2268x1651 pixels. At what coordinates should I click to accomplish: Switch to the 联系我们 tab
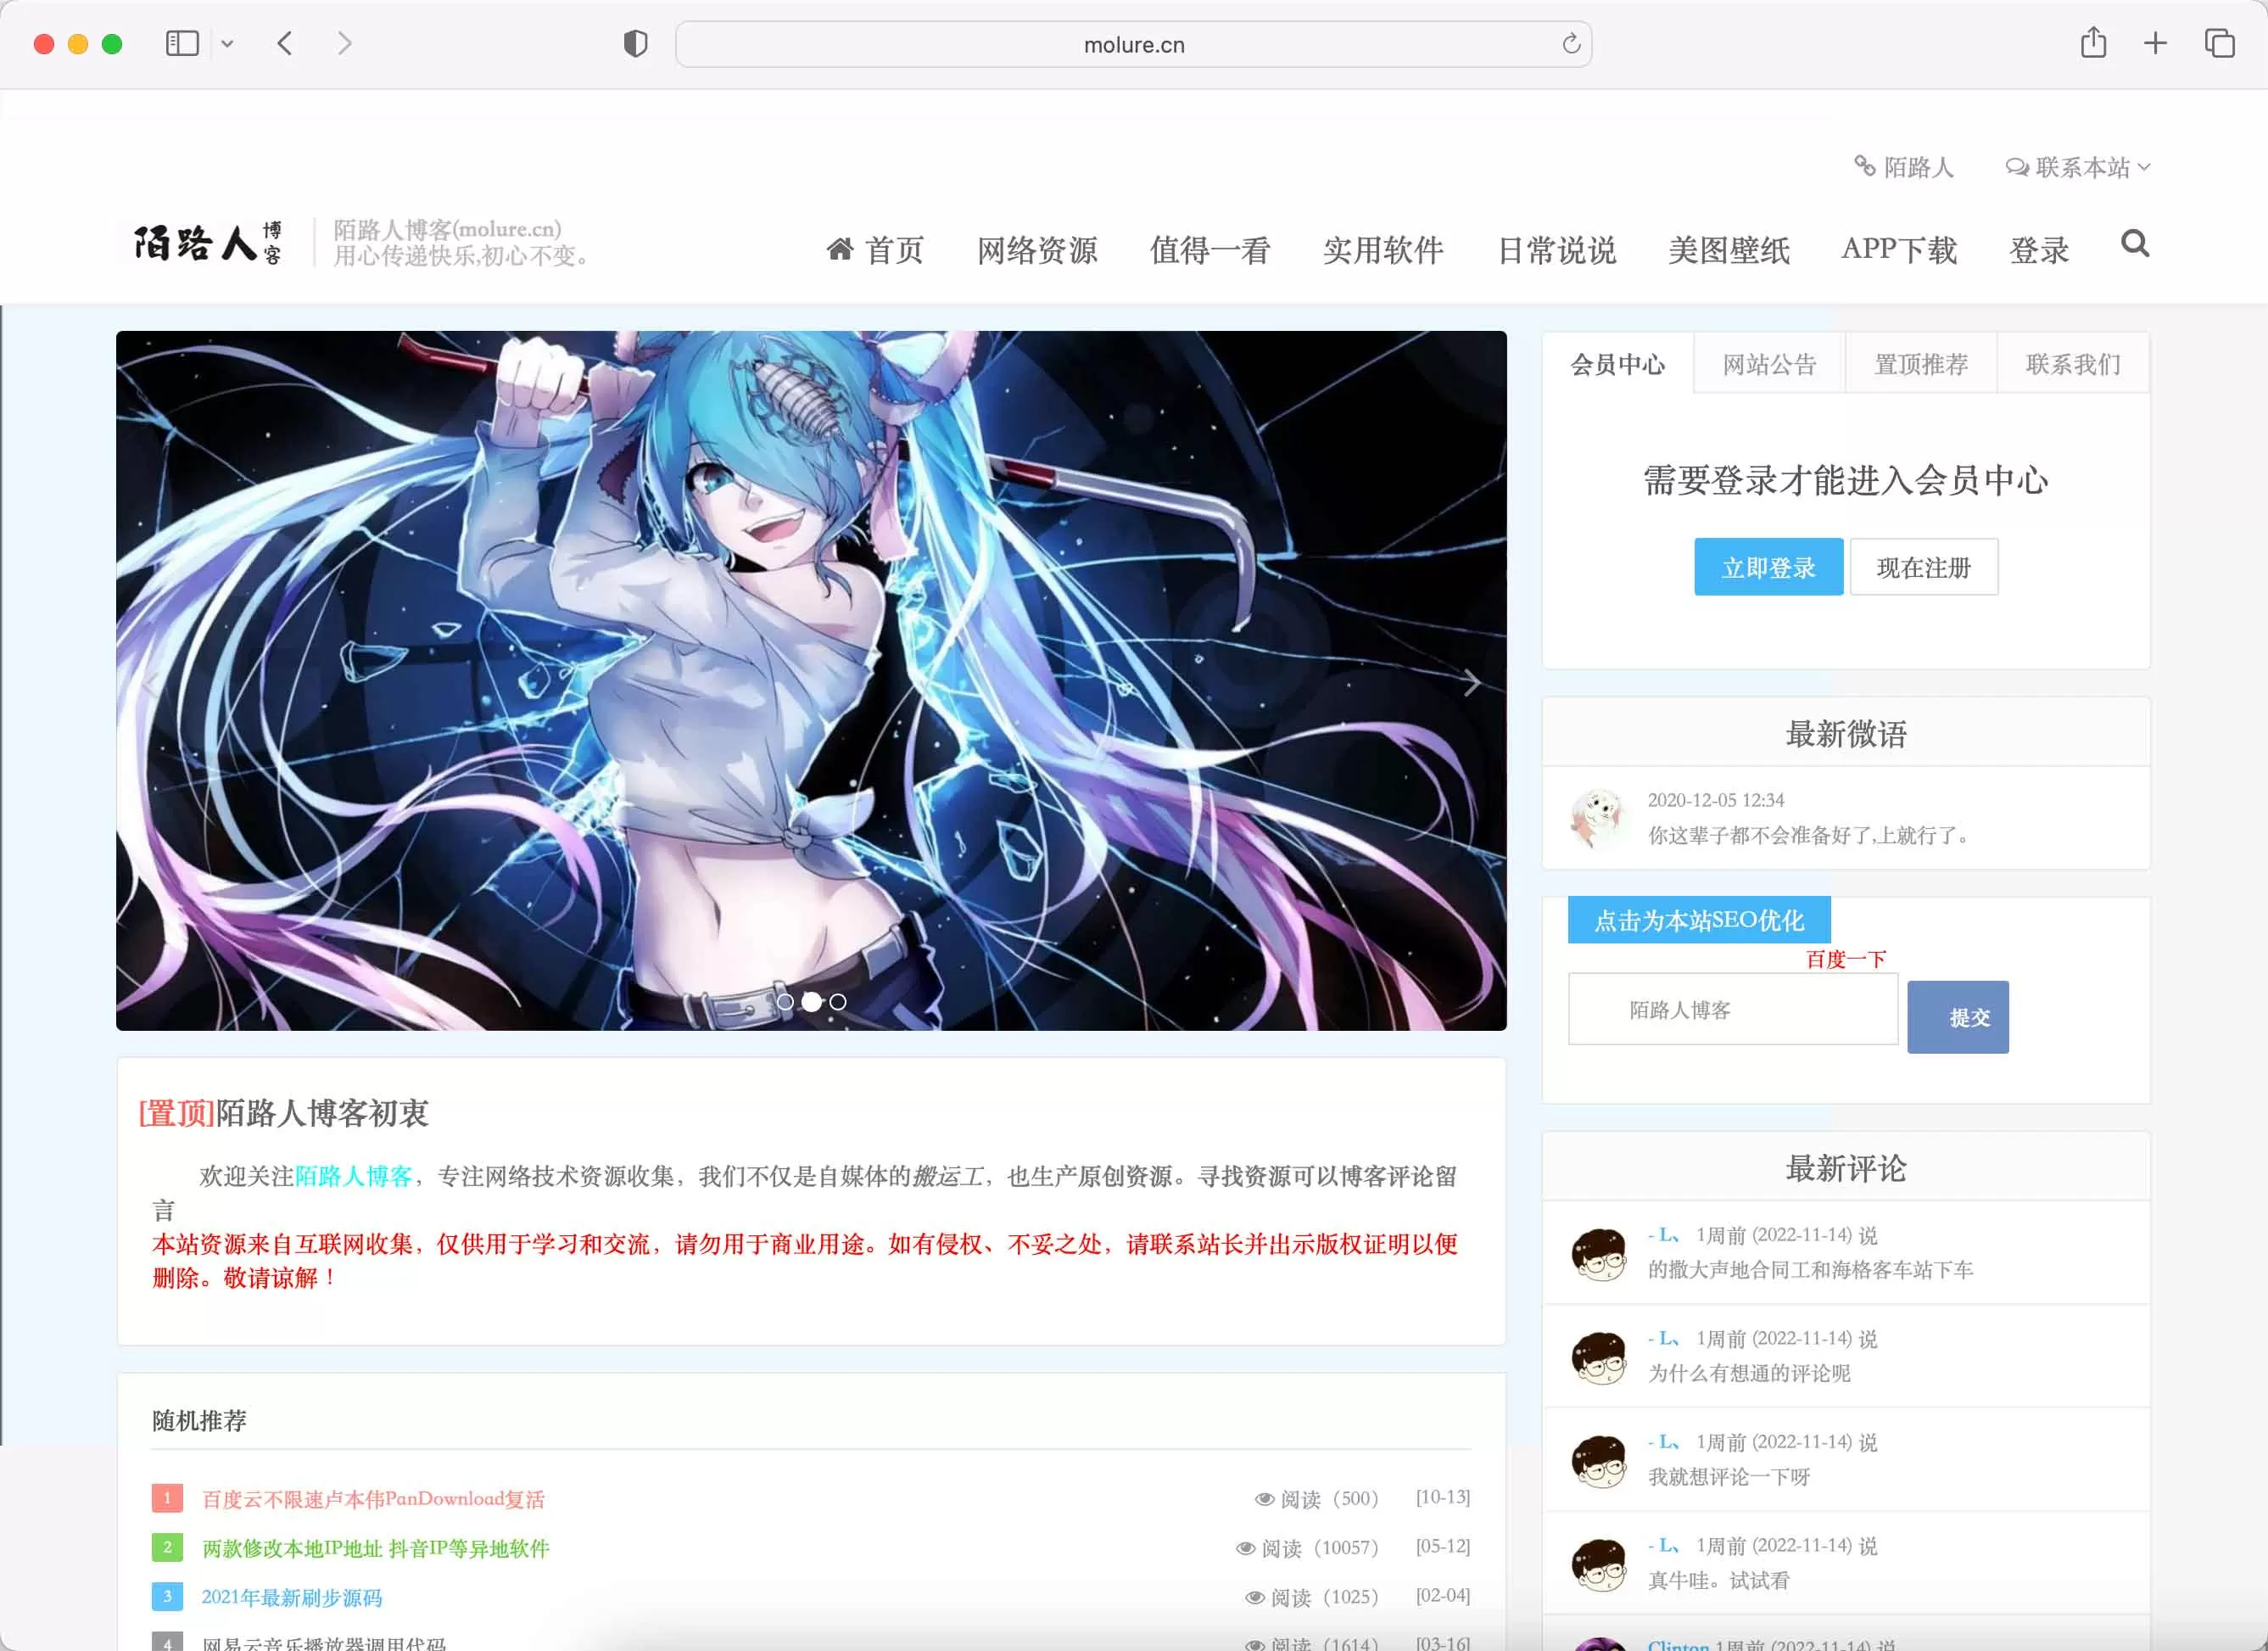pos(2073,364)
